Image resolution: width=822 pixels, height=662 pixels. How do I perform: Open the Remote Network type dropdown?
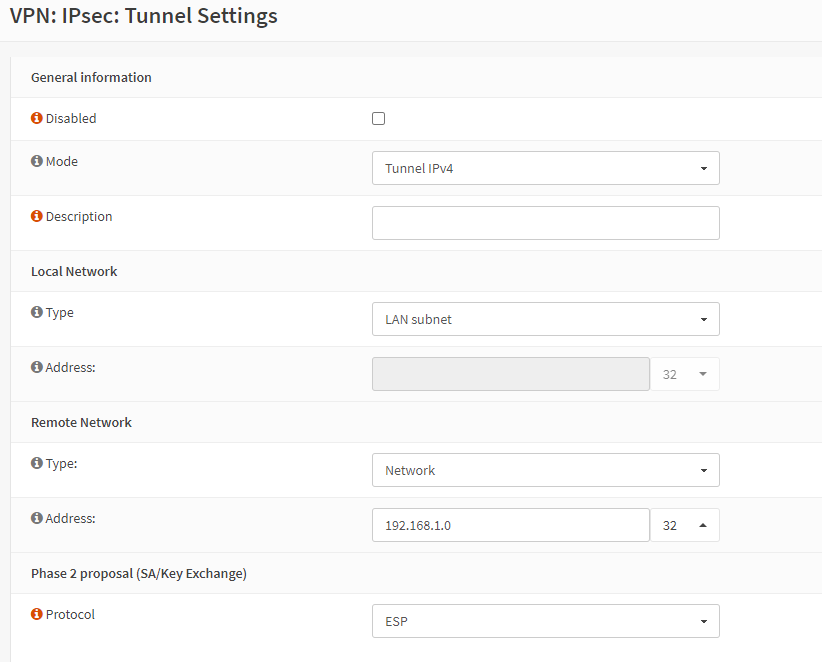pyautogui.click(x=545, y=470)
